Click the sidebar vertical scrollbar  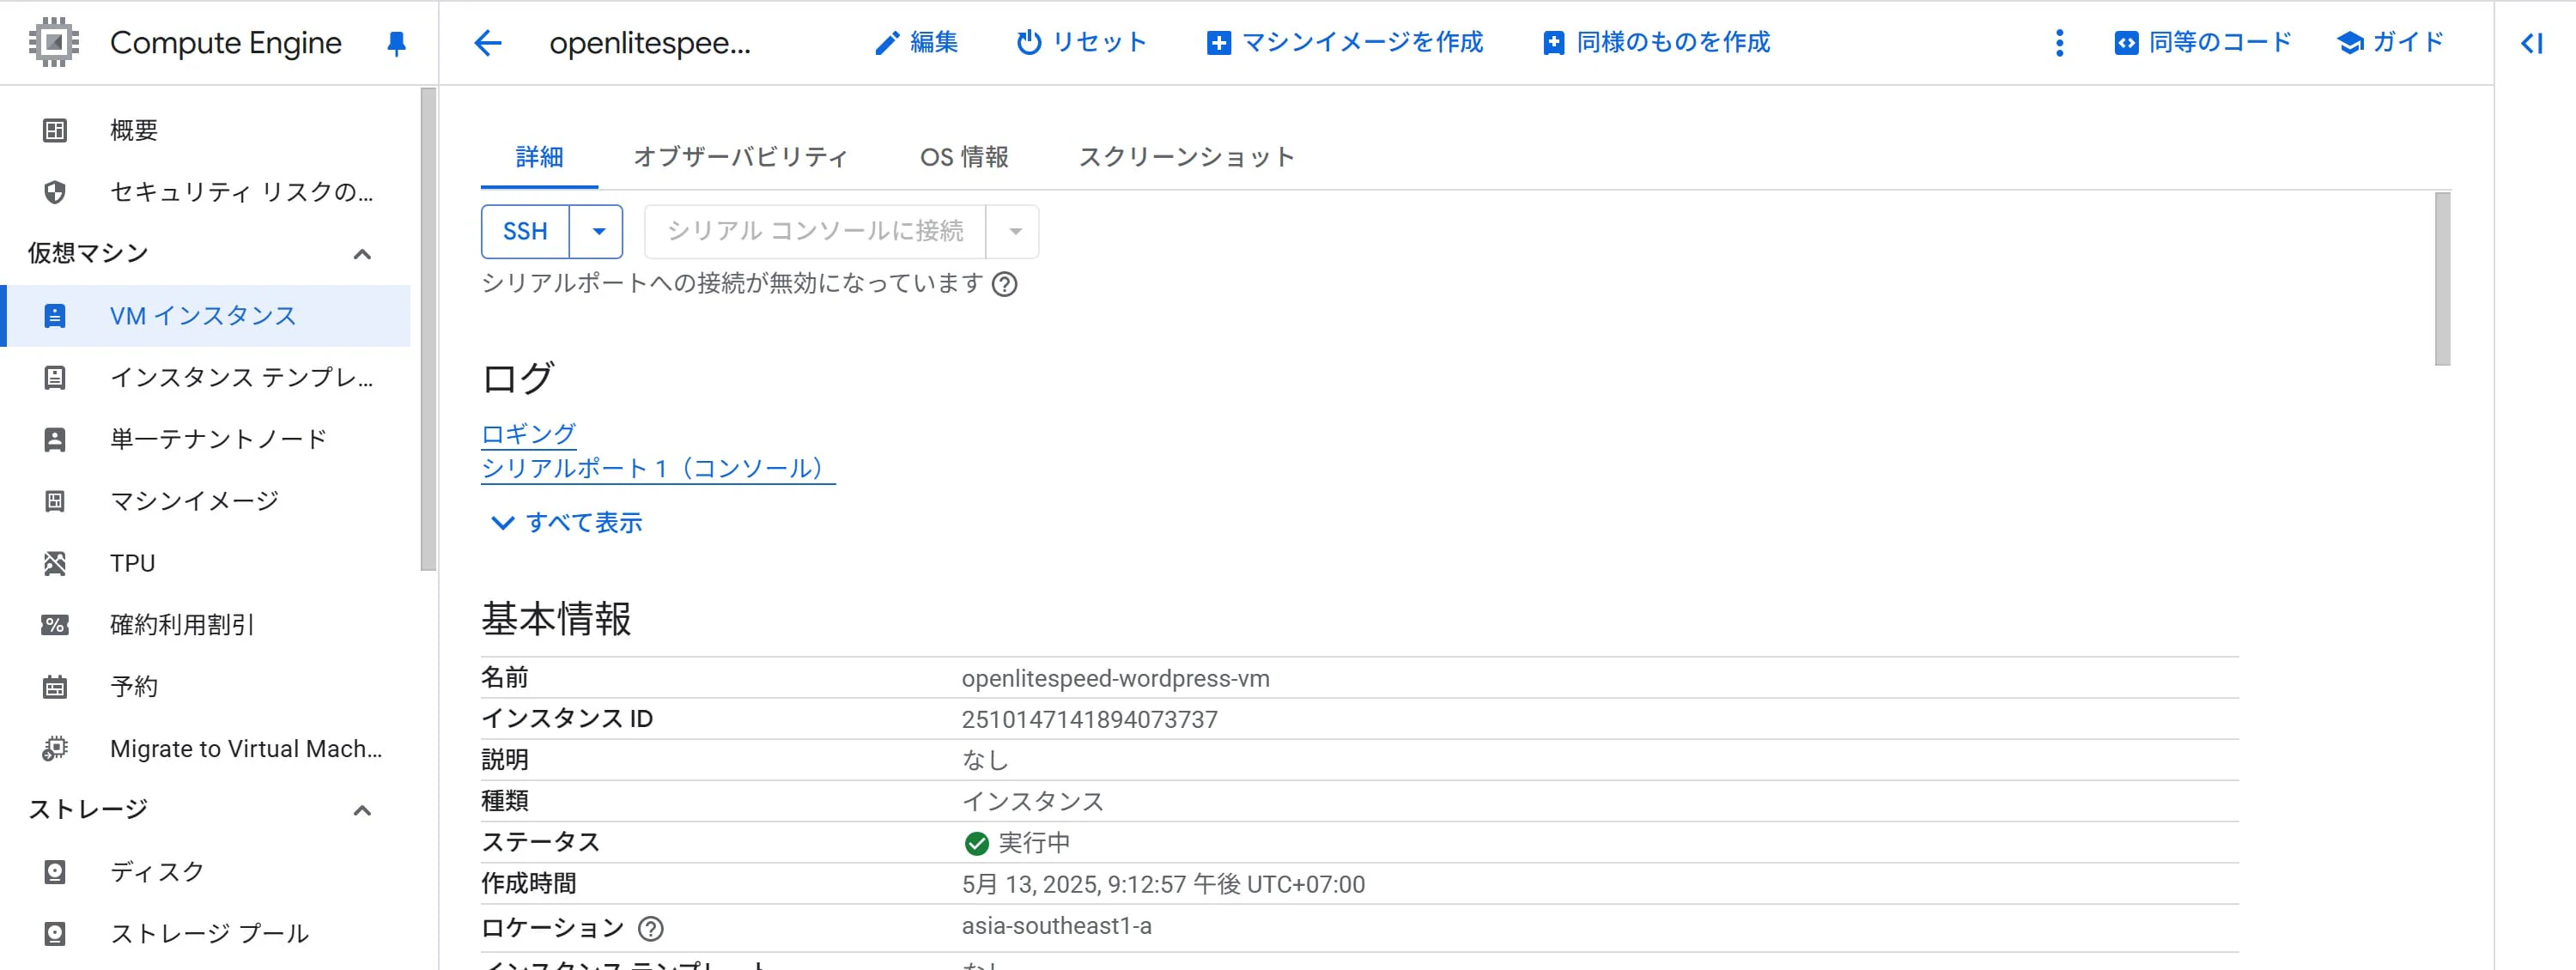tap(428, 330)
